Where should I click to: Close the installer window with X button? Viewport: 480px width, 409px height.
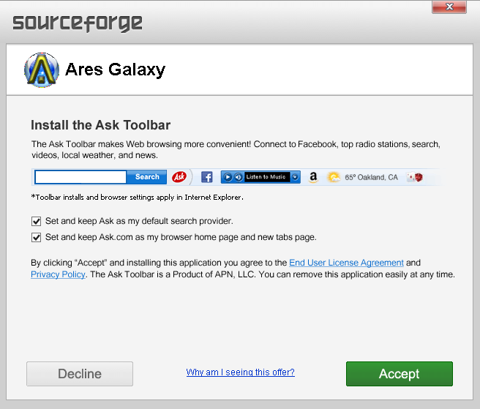[x=449, y=7]
